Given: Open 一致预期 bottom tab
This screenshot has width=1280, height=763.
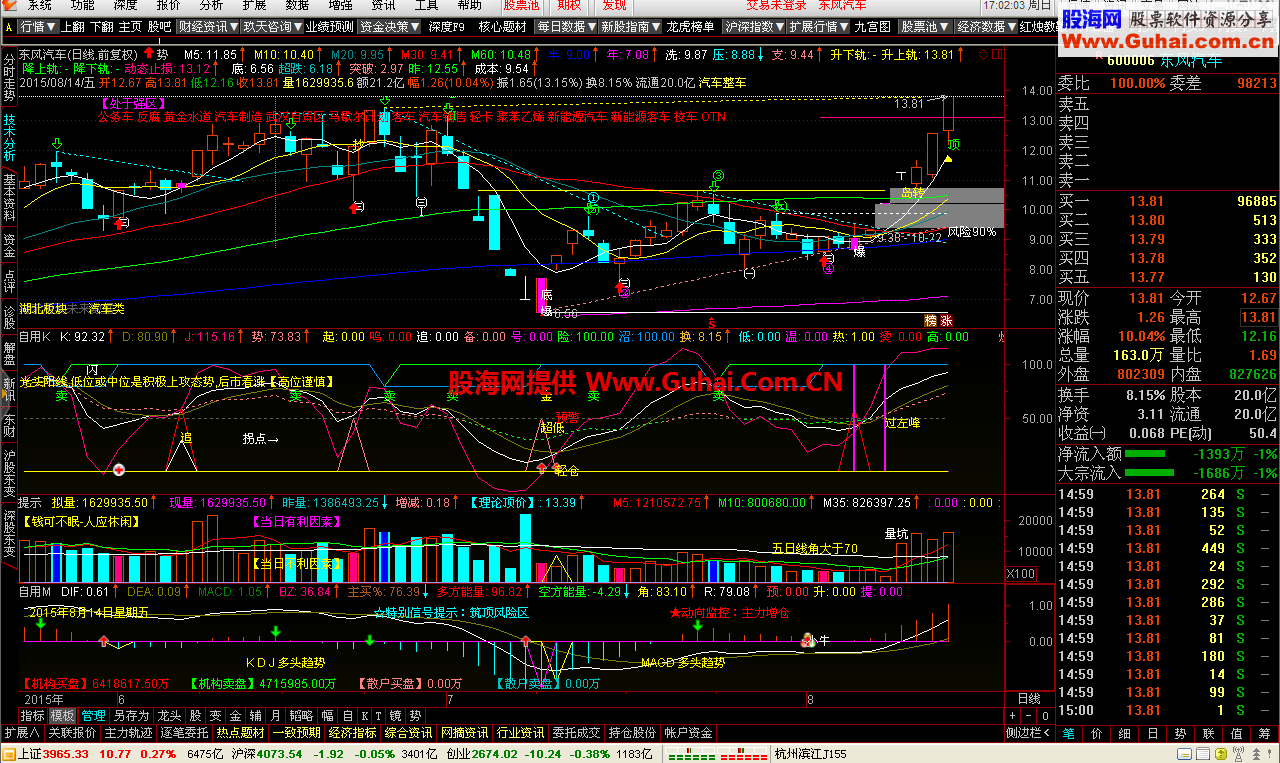Looking at the screenshot, I should [x=298, y=733].
